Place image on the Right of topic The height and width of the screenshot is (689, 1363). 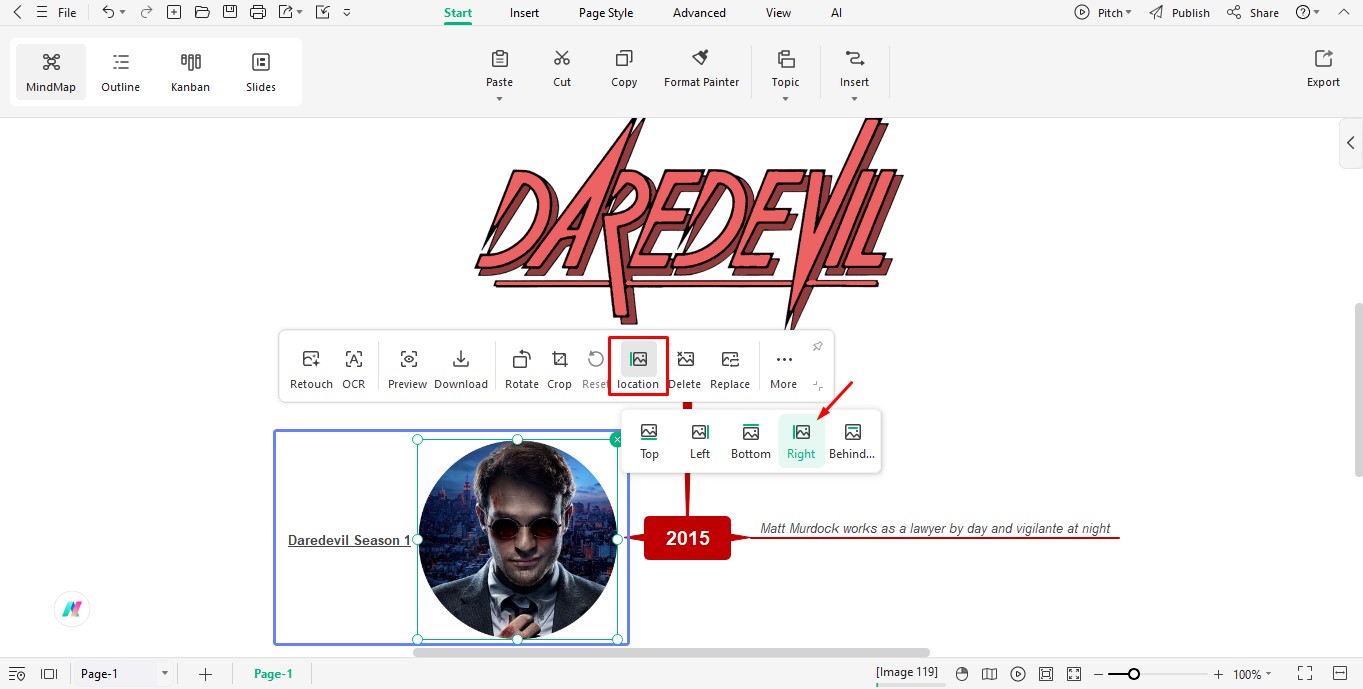coord(801,440)
